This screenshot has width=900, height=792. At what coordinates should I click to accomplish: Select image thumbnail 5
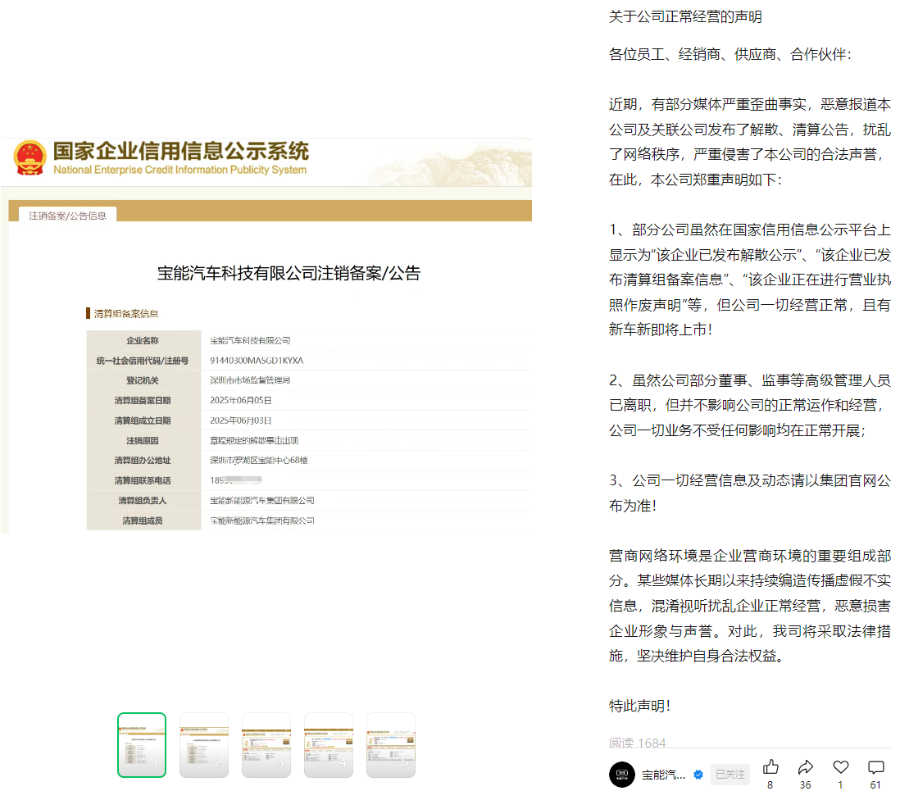point(391,745)
